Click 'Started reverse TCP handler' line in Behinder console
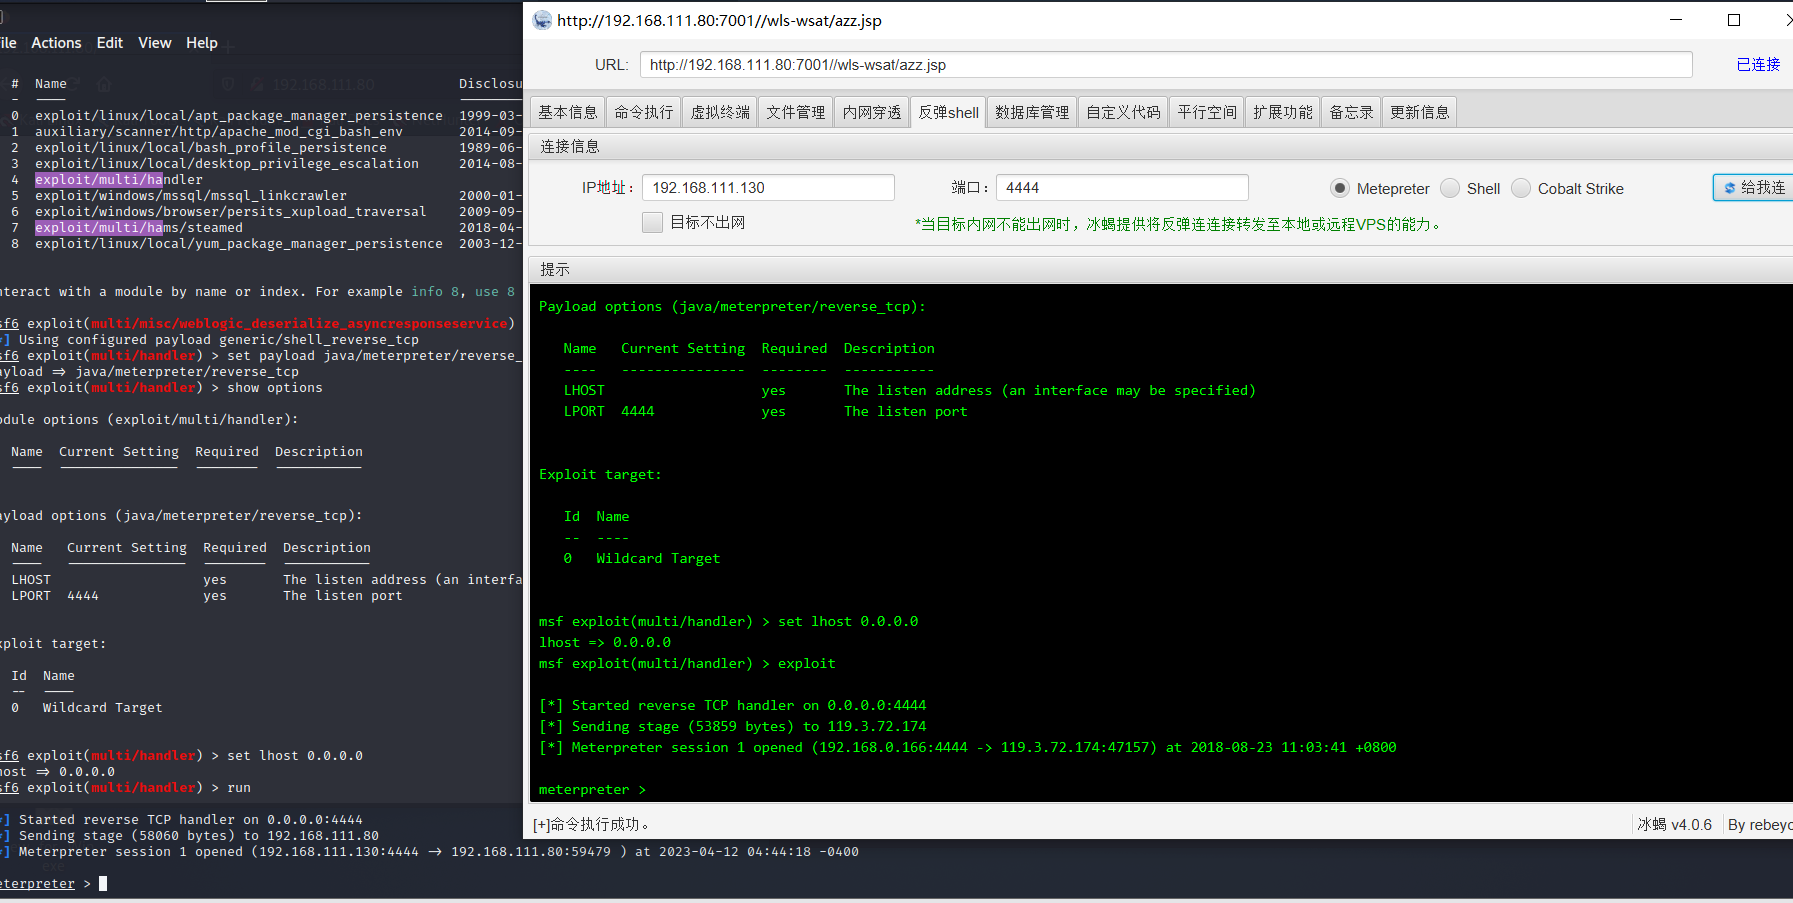The height and width of the screenshot is (903, 1793). click(x=732, y=706)
